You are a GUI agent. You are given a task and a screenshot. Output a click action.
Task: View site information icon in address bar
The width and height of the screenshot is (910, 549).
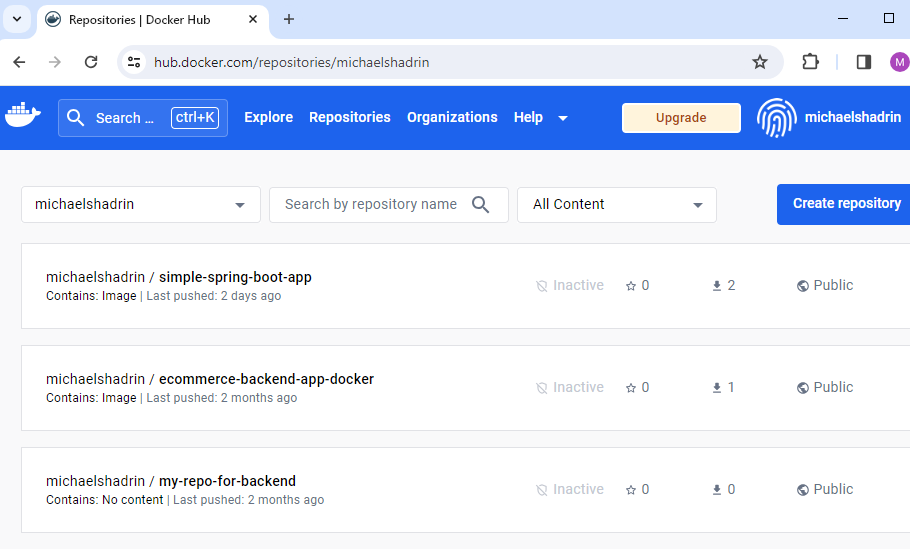(x=134, y=62)
